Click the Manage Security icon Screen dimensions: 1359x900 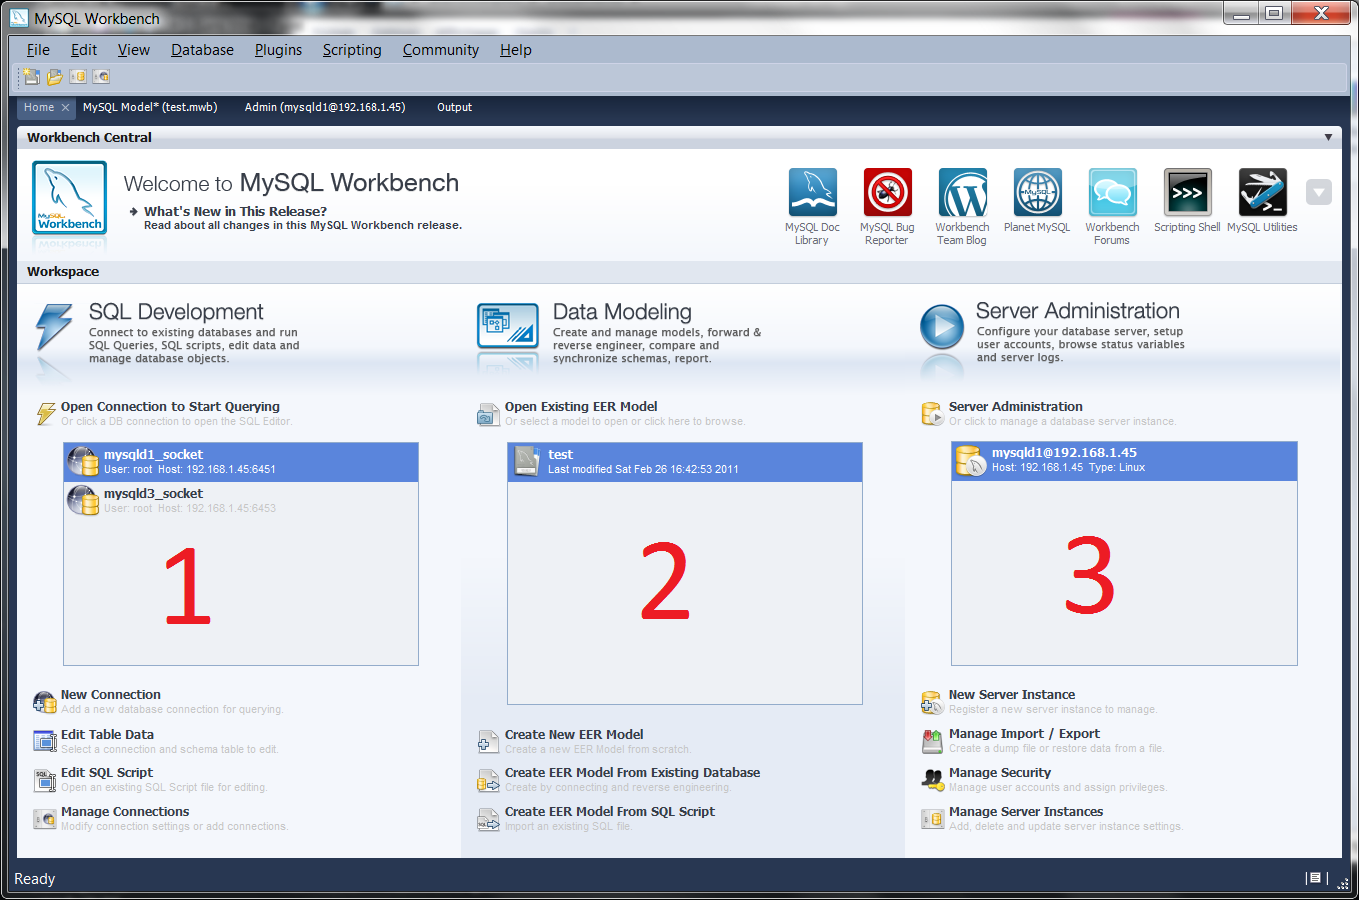[x=932, y=780]
